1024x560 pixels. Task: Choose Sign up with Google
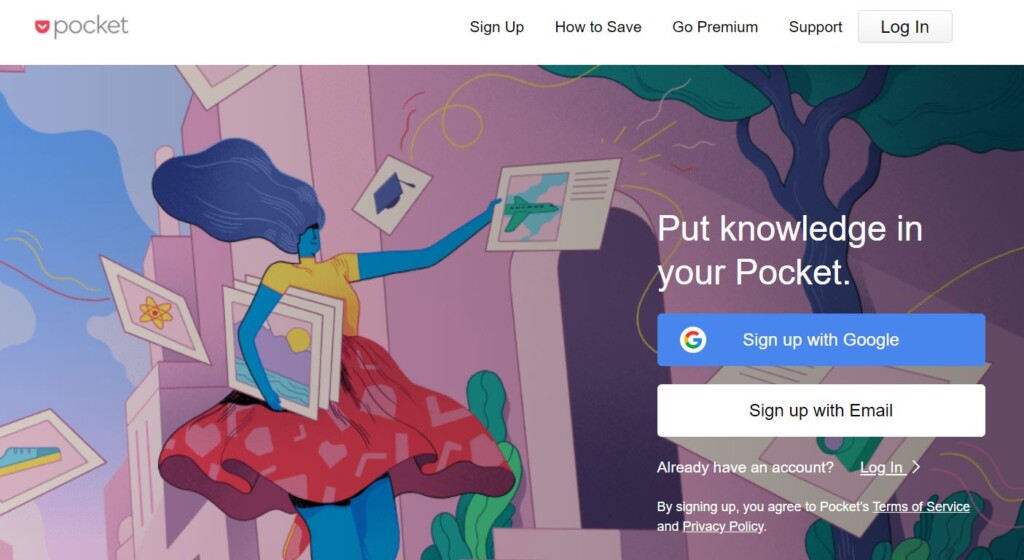[821, 340]
